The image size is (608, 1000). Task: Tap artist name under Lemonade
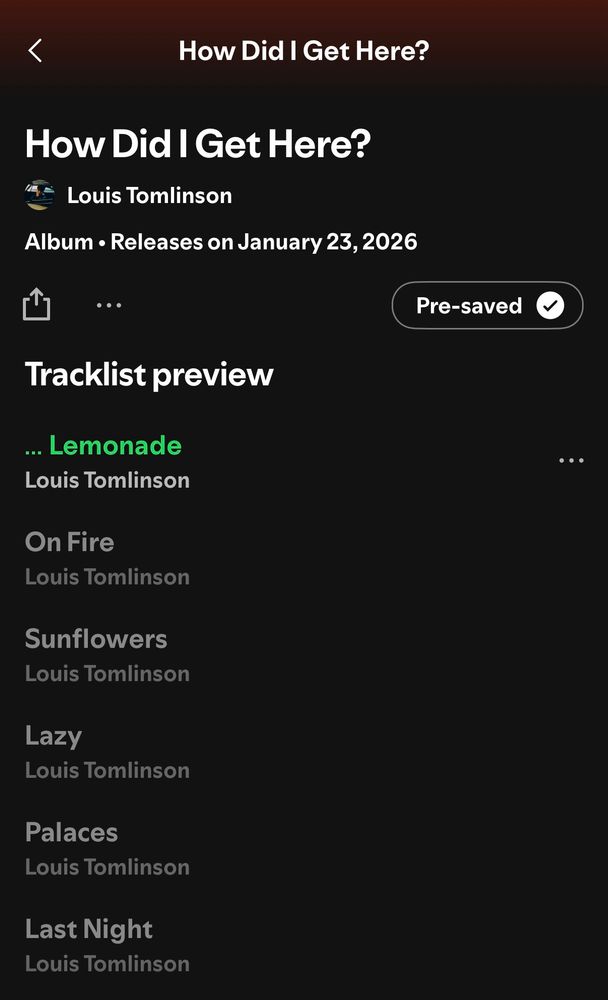pyautogui.click(x=107, y=480)
